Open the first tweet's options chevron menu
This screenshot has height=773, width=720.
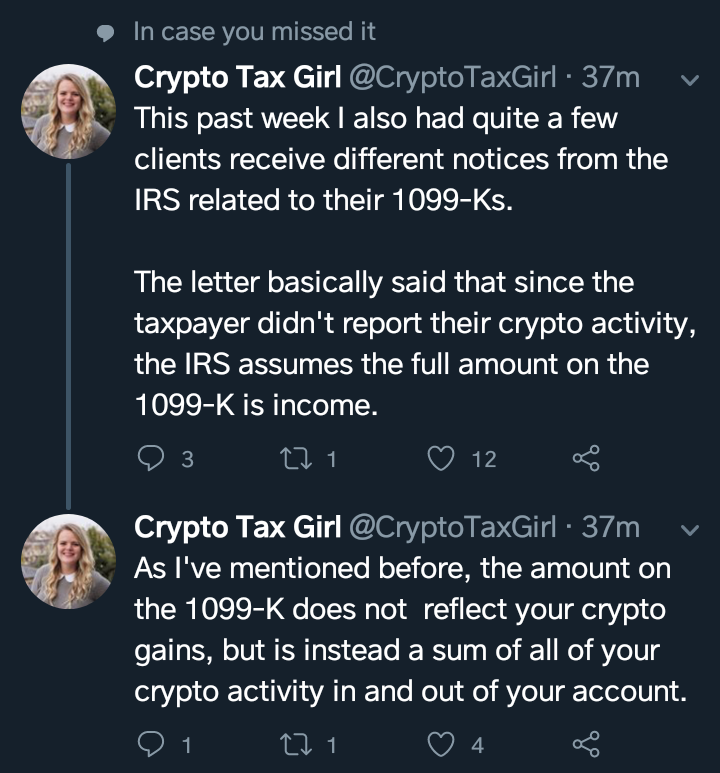pyautogui.click(x=687, y=79)
